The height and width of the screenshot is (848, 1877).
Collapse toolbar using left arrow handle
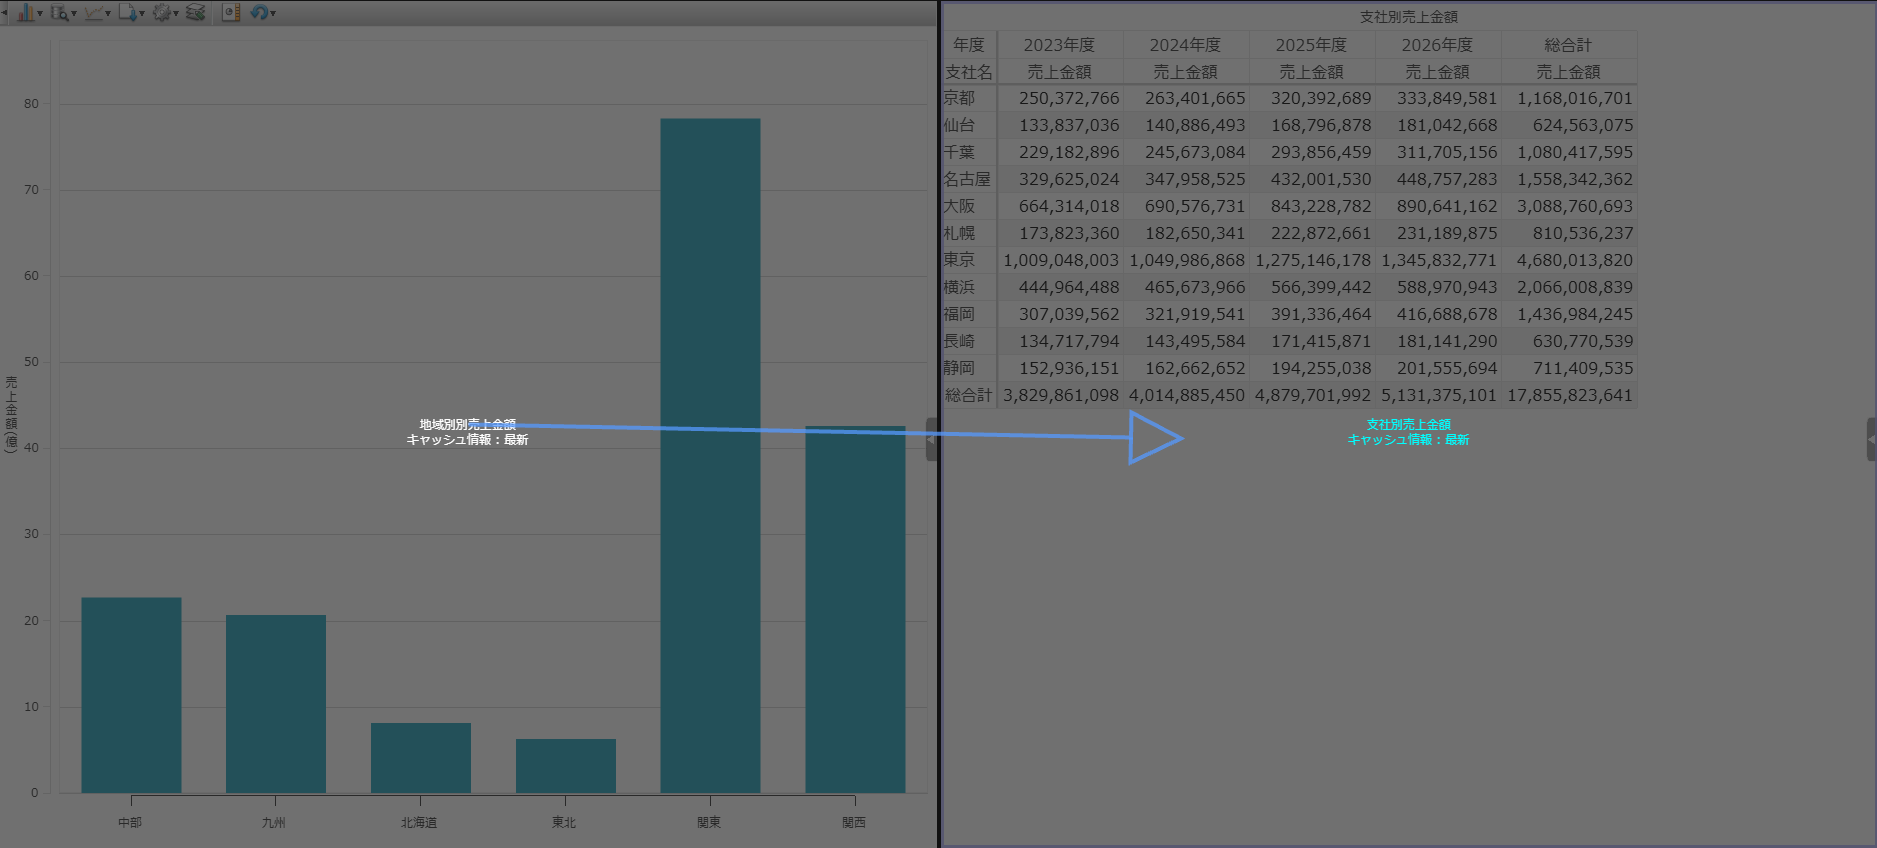(4, 13)
